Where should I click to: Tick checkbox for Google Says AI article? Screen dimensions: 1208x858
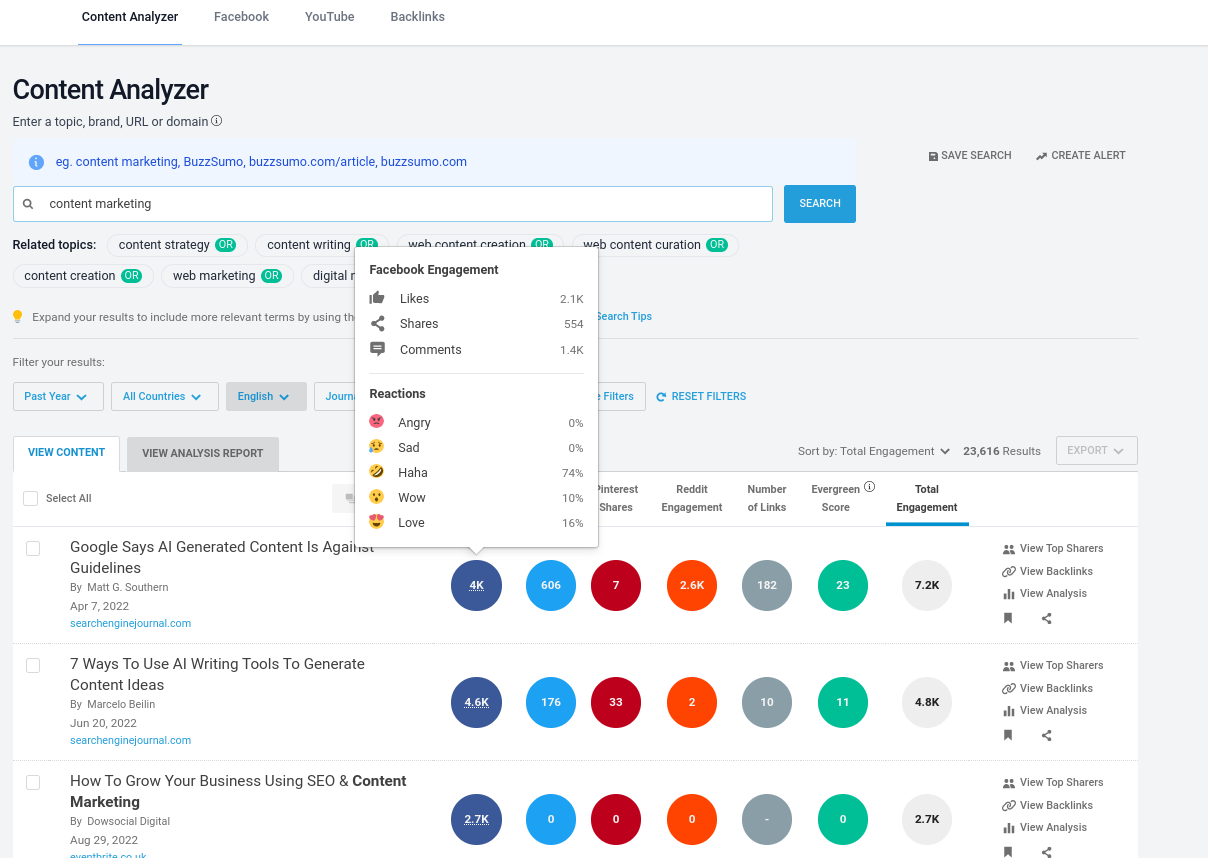pos(33,548)
